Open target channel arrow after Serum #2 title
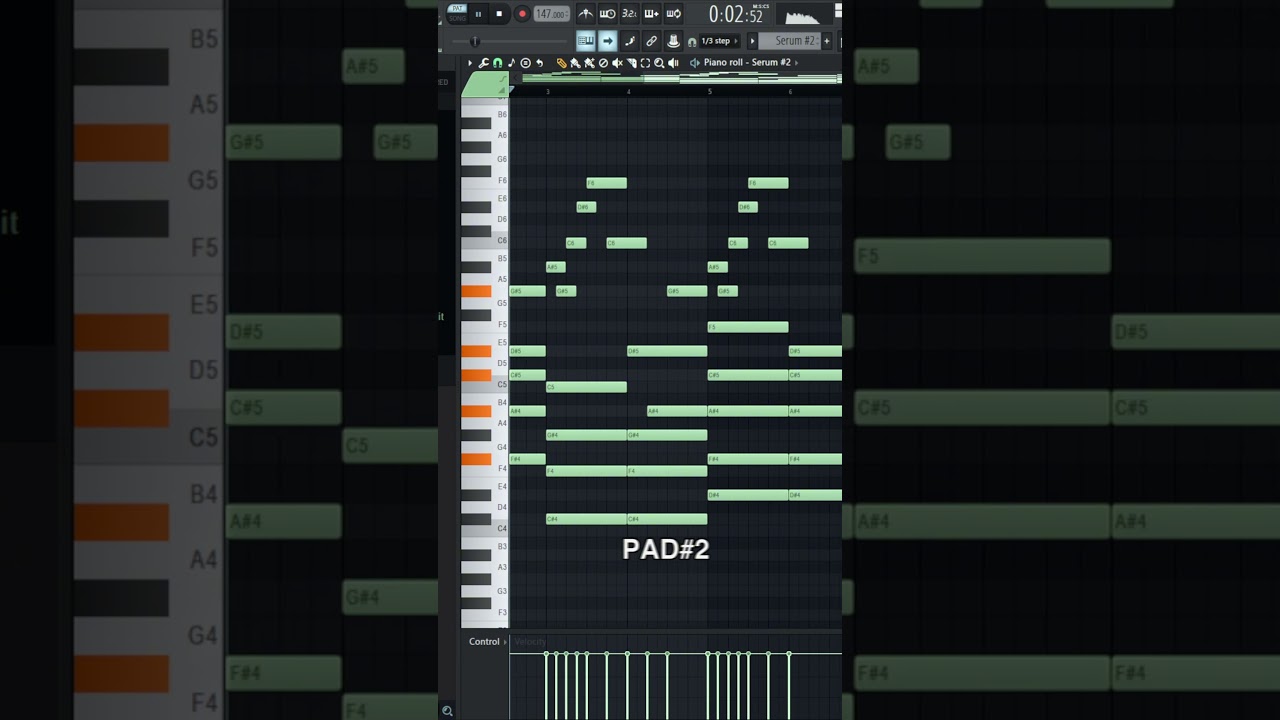This screenshot has width=1280, height=720. (x=797, y=63)
